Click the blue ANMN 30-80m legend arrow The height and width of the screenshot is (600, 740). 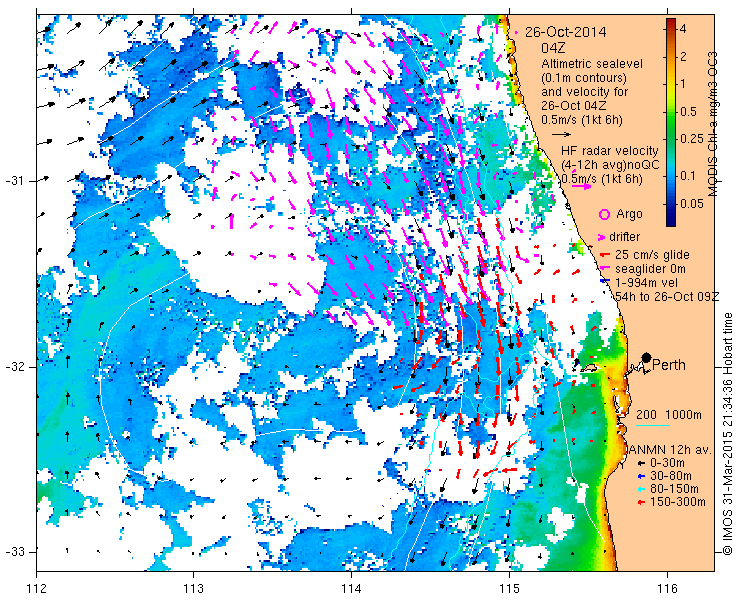641,476
